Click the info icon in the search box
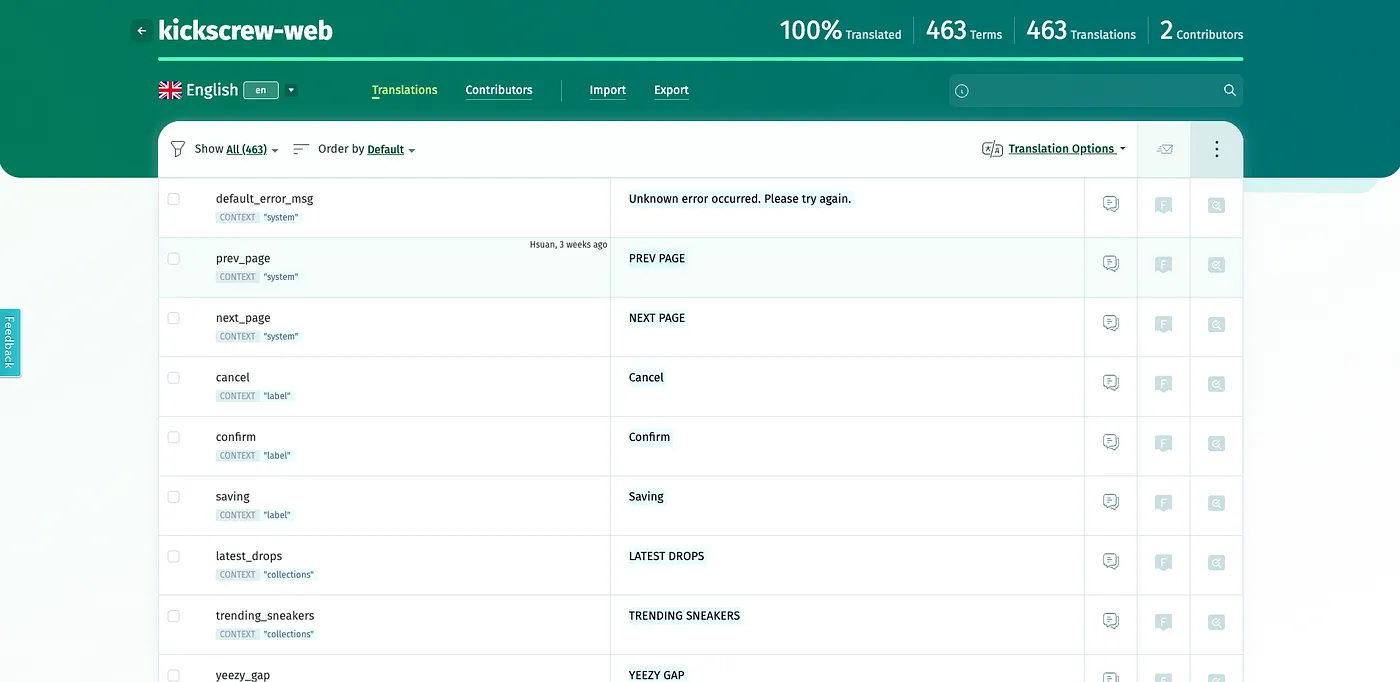 click(x=962, y=91)
